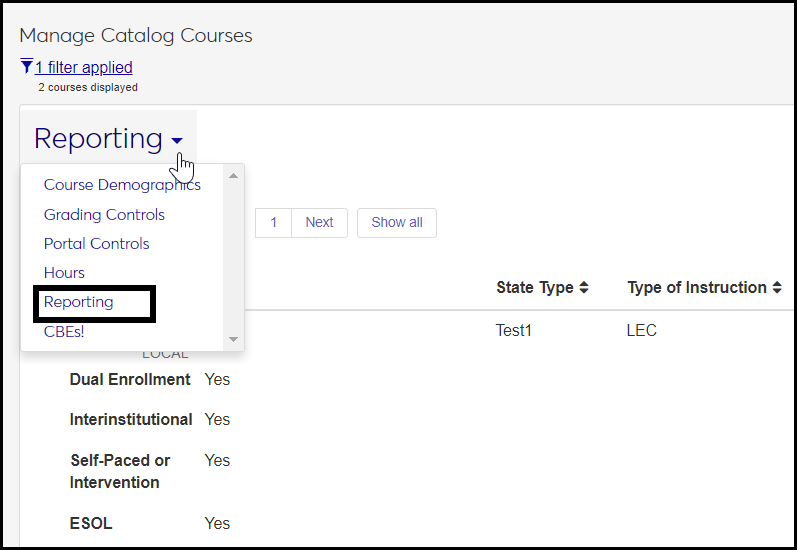
Task: Click the dropdown list scroll-down arrow
Action: 234,340
